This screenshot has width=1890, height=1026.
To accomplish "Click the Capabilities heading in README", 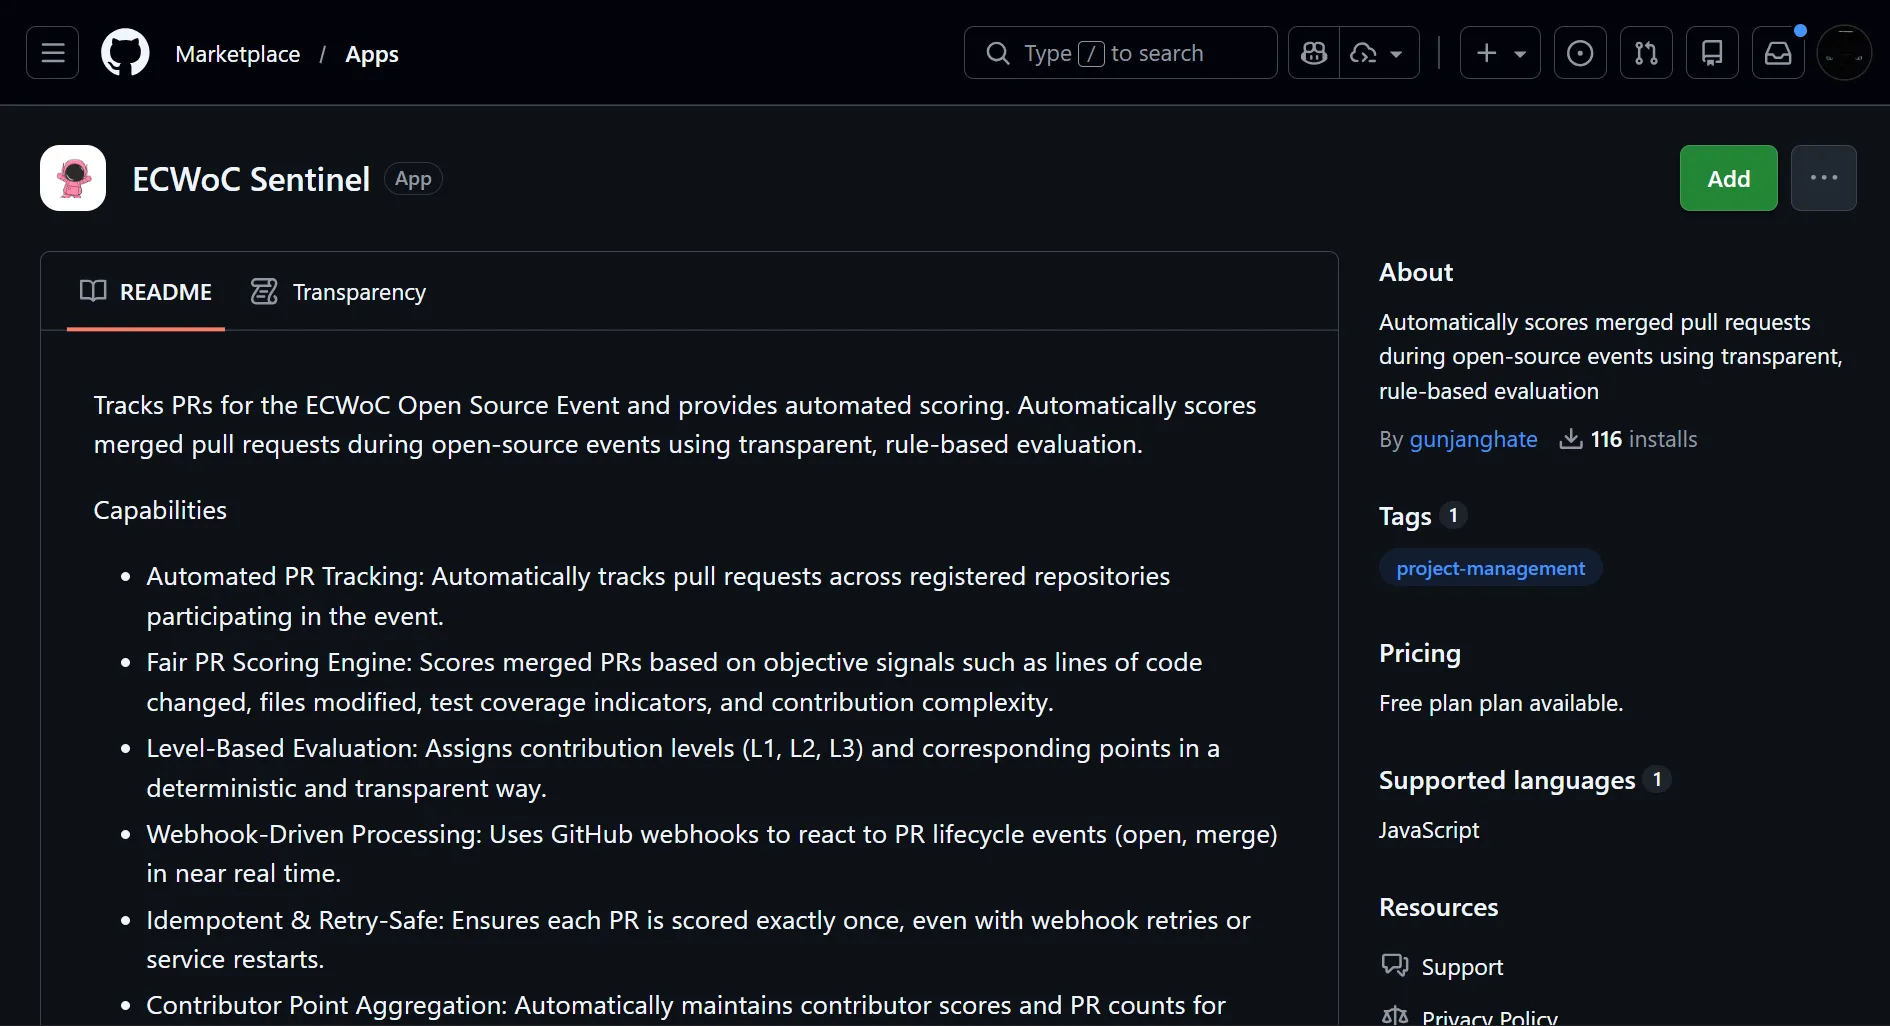I will 160,510.
